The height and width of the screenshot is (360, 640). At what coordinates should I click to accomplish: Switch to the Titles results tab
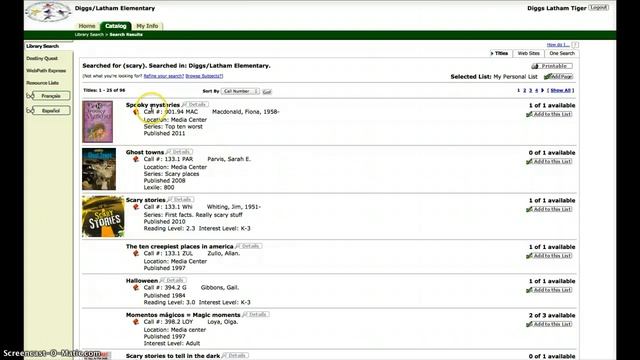pos(500,53)
